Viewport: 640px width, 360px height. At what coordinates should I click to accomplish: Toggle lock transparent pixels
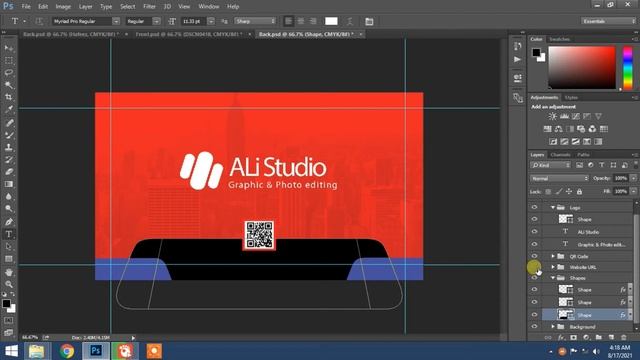click(x=548, y=191)
